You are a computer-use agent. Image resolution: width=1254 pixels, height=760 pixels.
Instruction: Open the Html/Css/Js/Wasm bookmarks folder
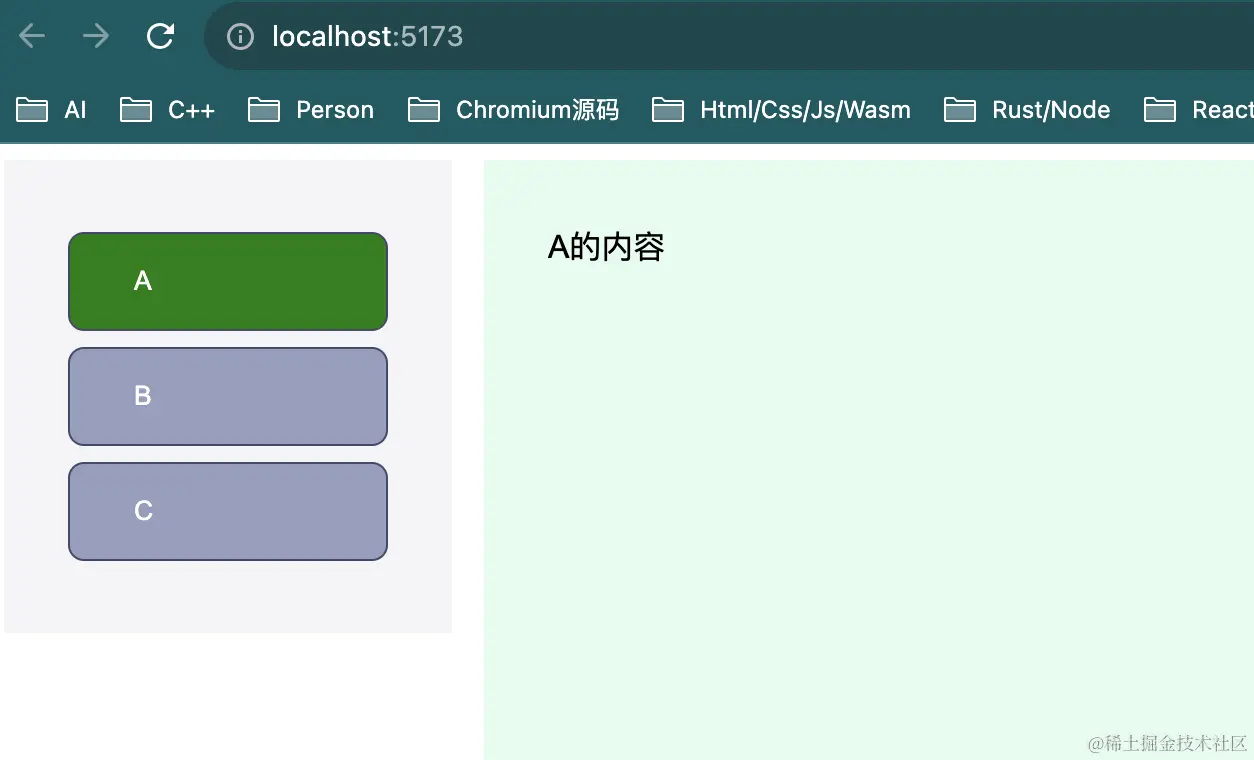pyautogui.click(x=781, y=110)
